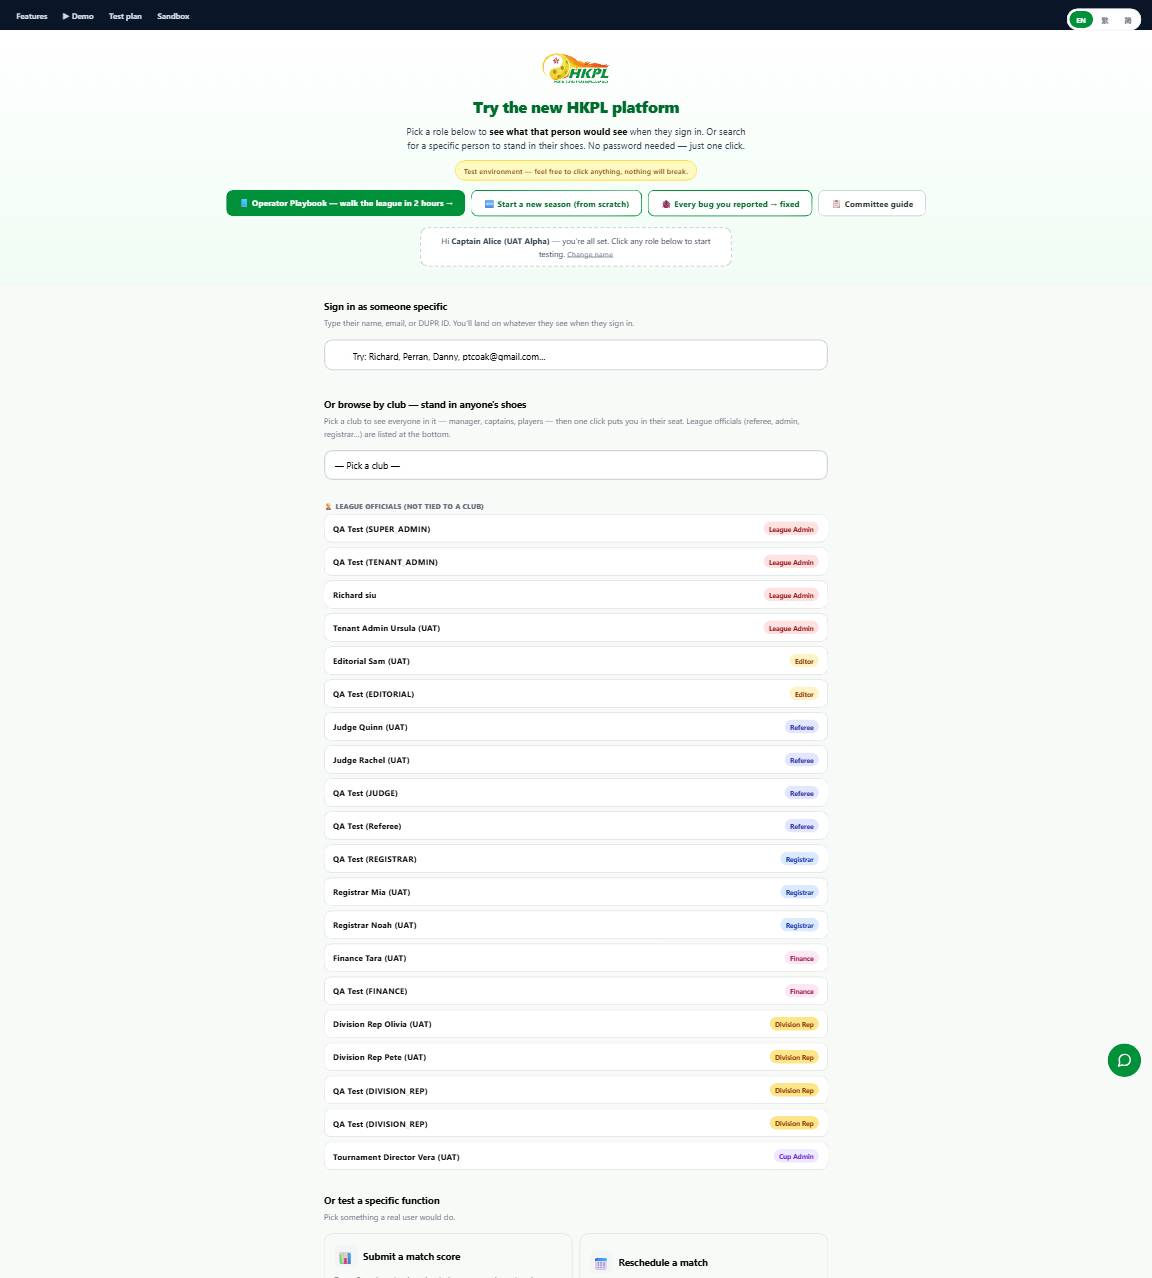Click the Test environment notice pill
The width and height of the screenshot is (1152, 1278).
(x=575, y=171)
